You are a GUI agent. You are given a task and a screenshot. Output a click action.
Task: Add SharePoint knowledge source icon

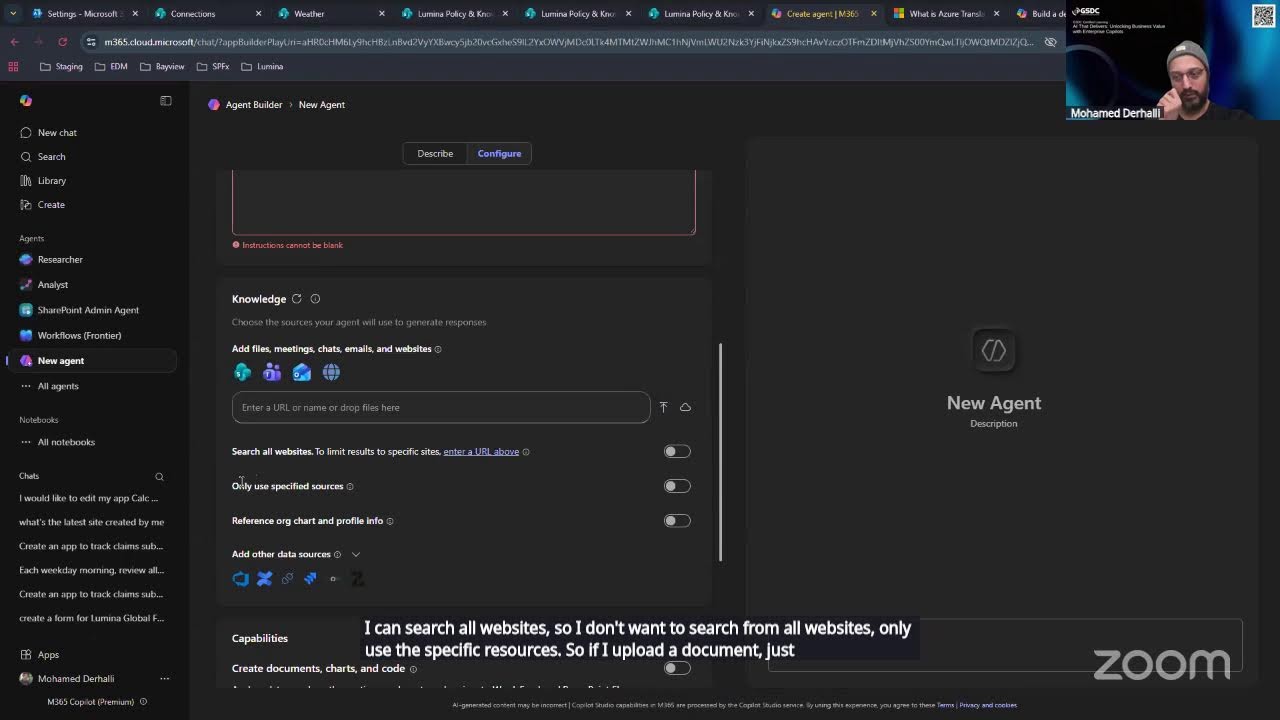click(242, 372)
